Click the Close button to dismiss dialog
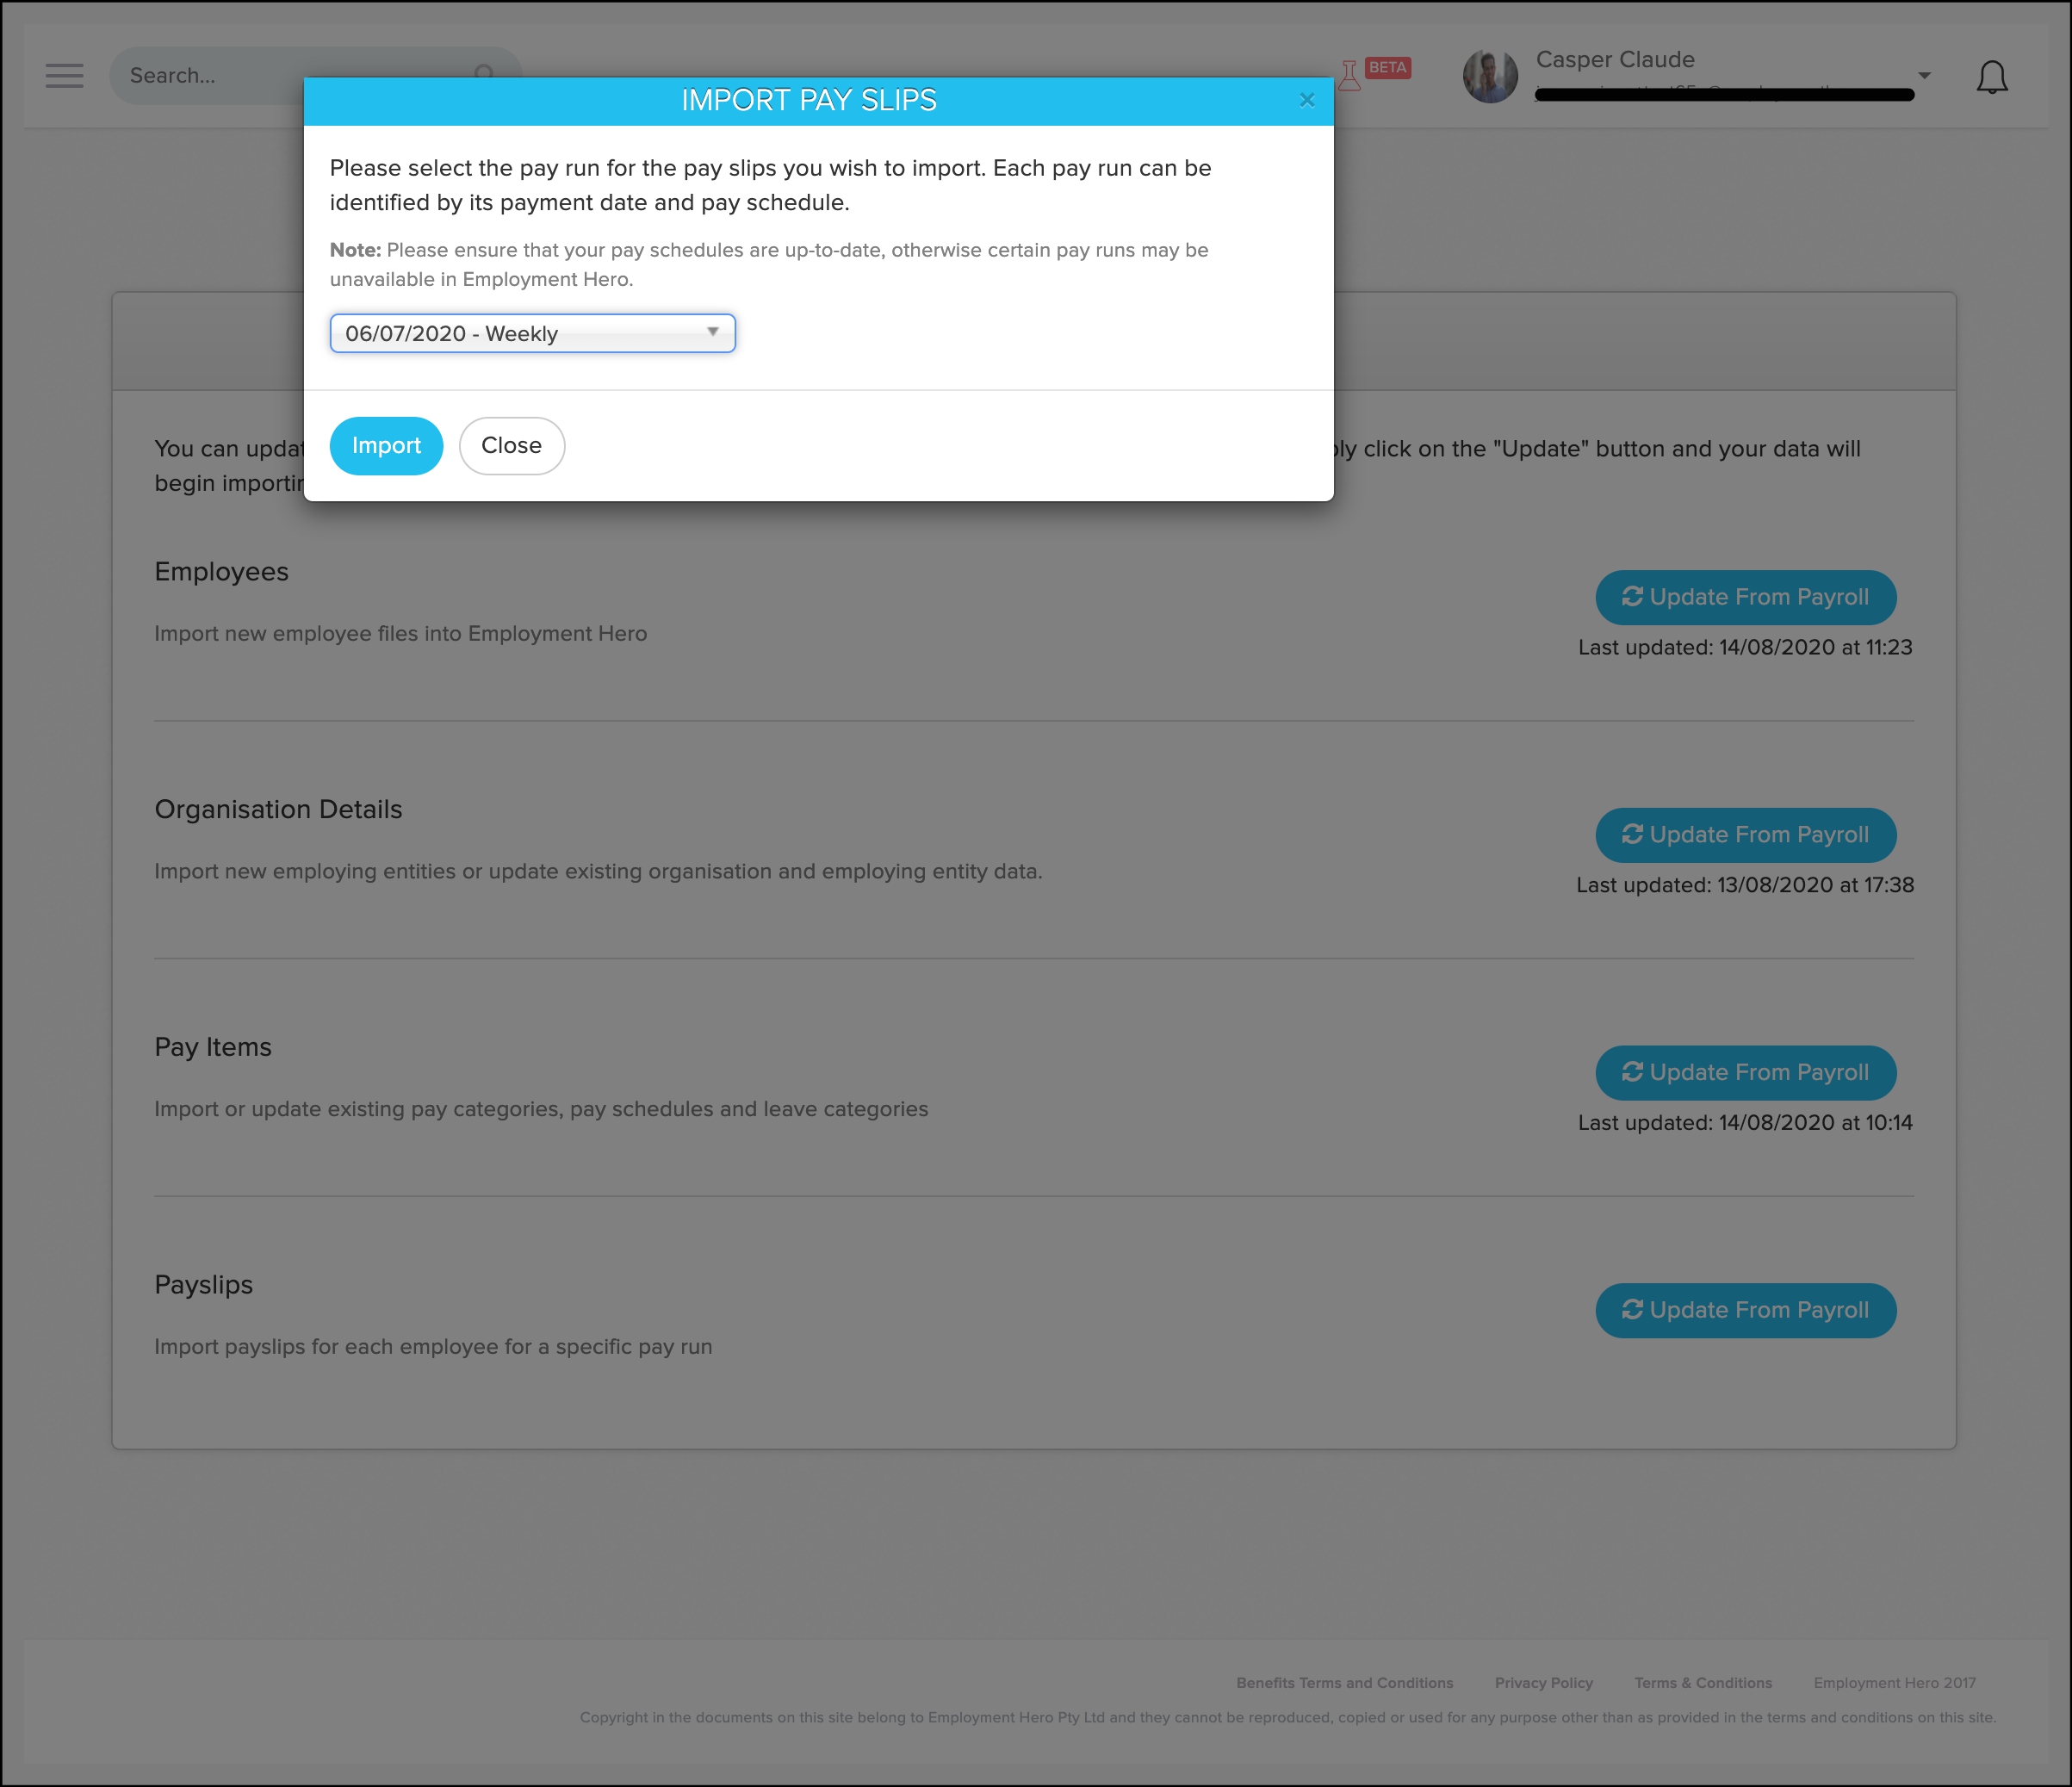 click(x=511, y=444)
